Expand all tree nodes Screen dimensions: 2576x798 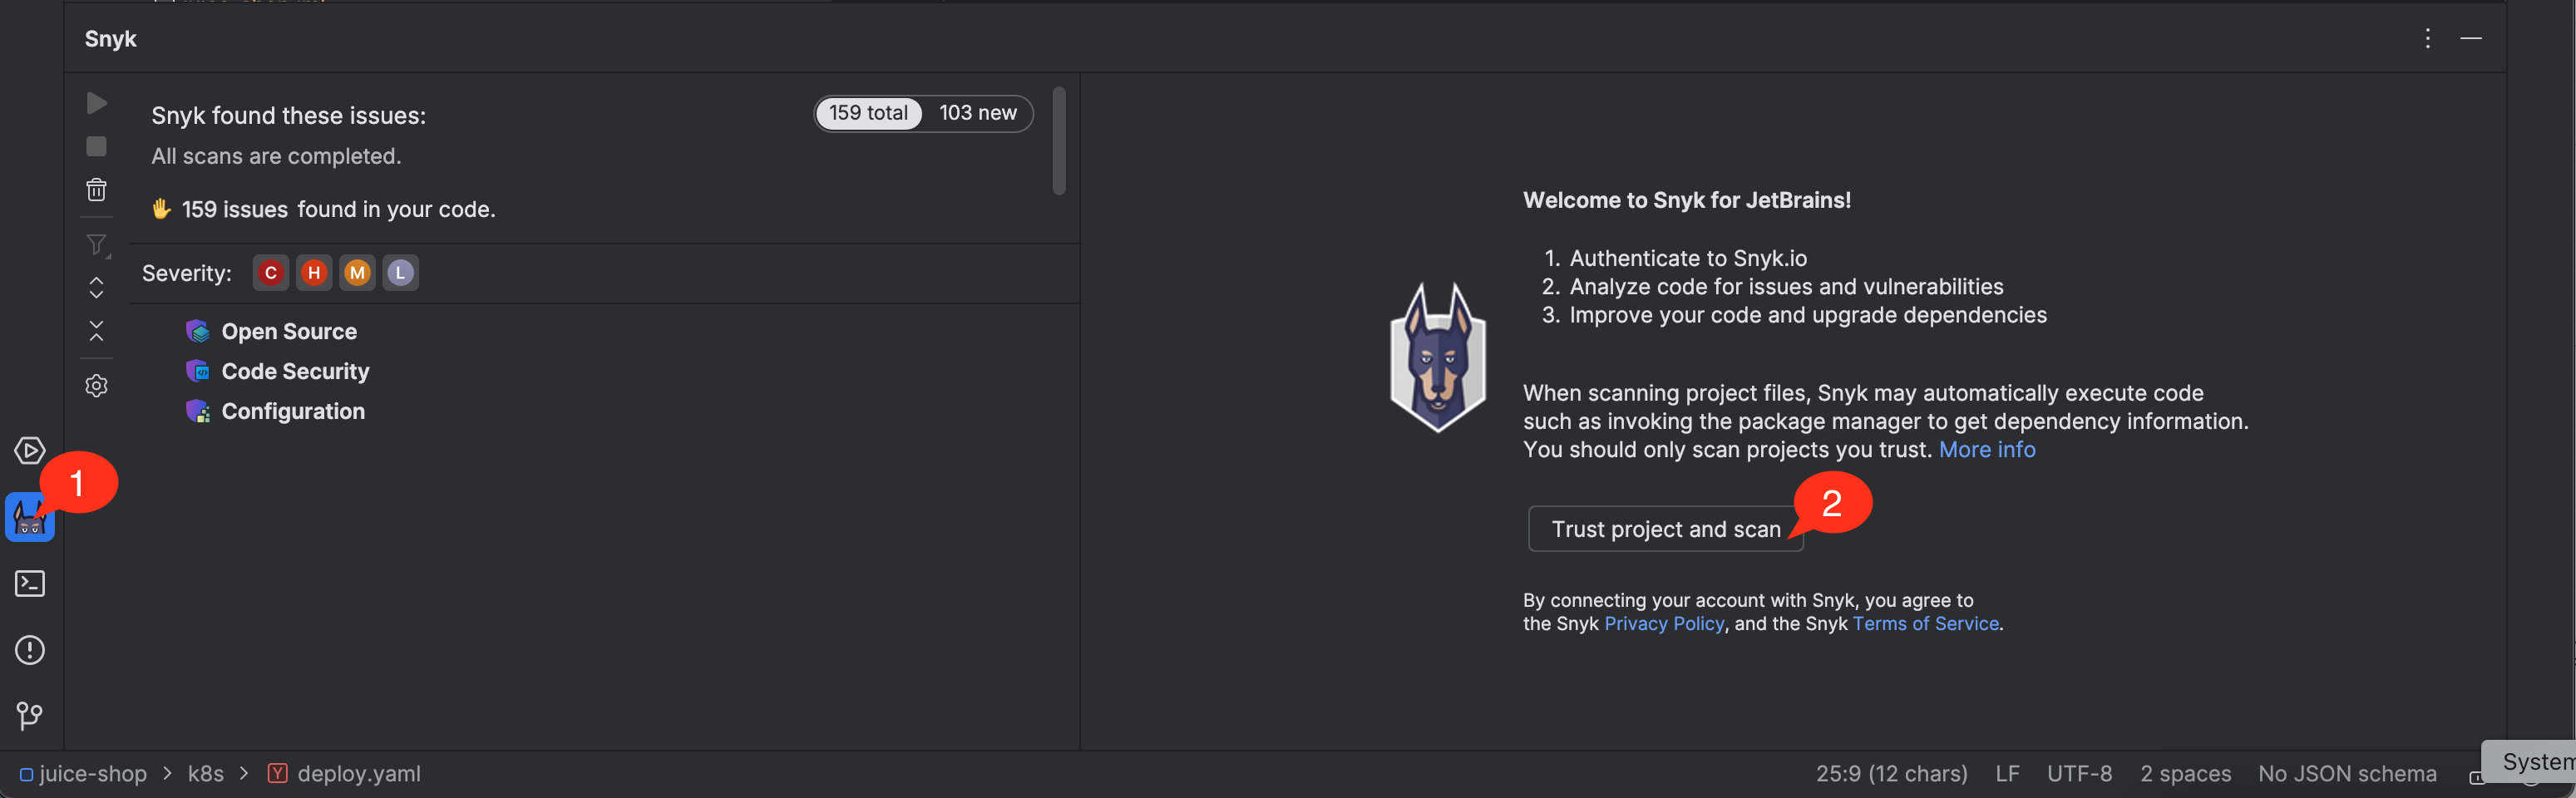tap(97, 288)
